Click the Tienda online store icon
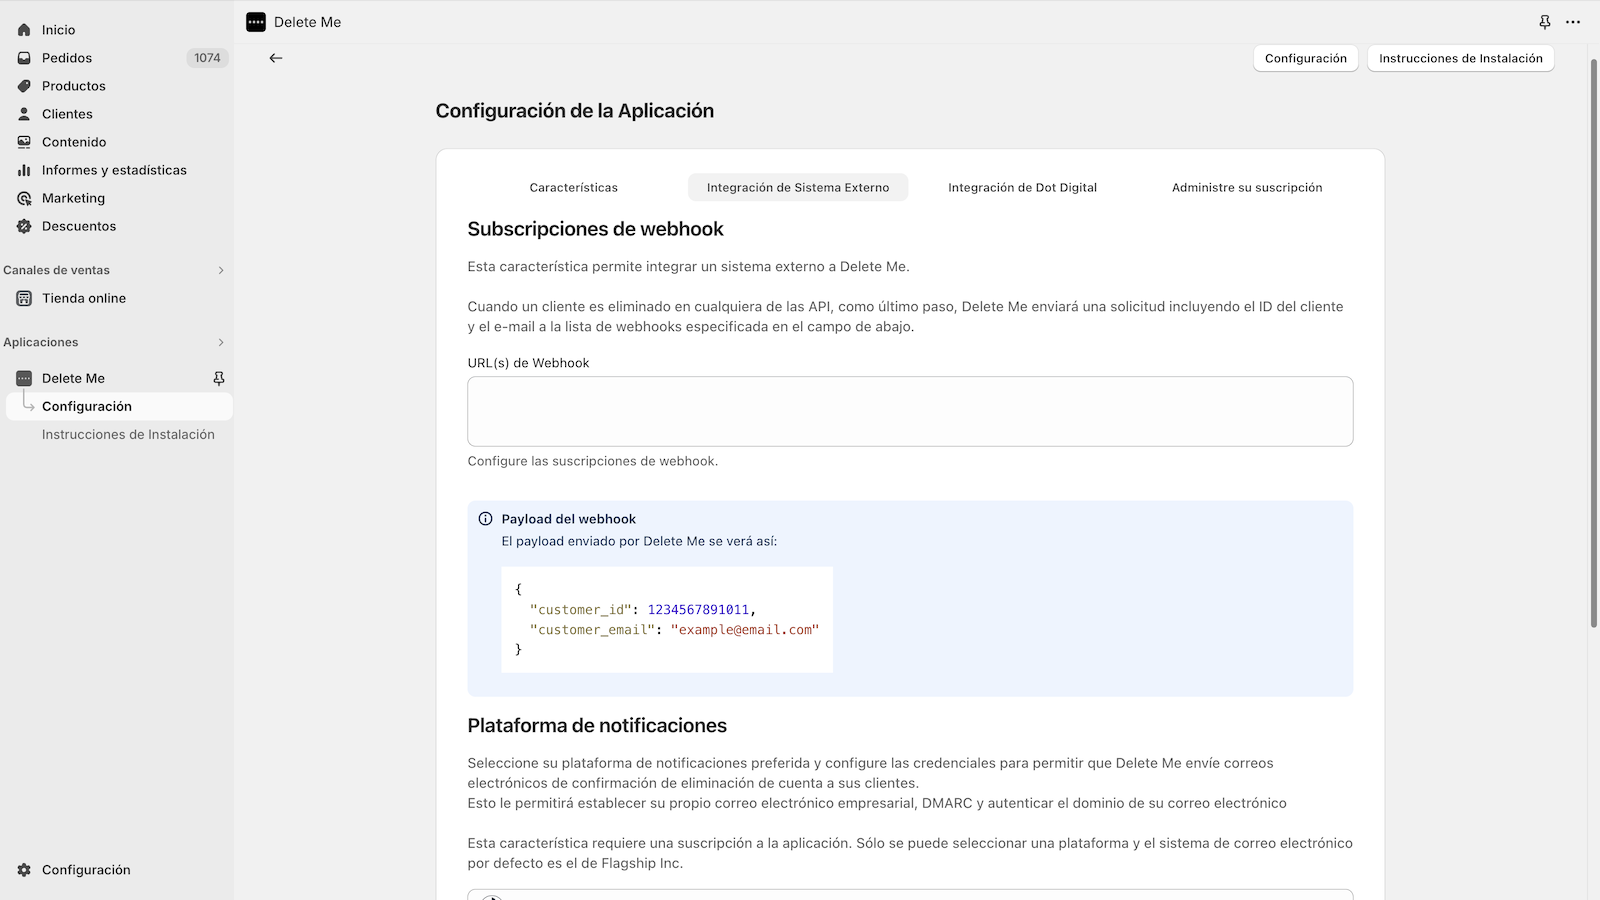Viewport: 1600px width, 900px height. [x=24, y=298]
